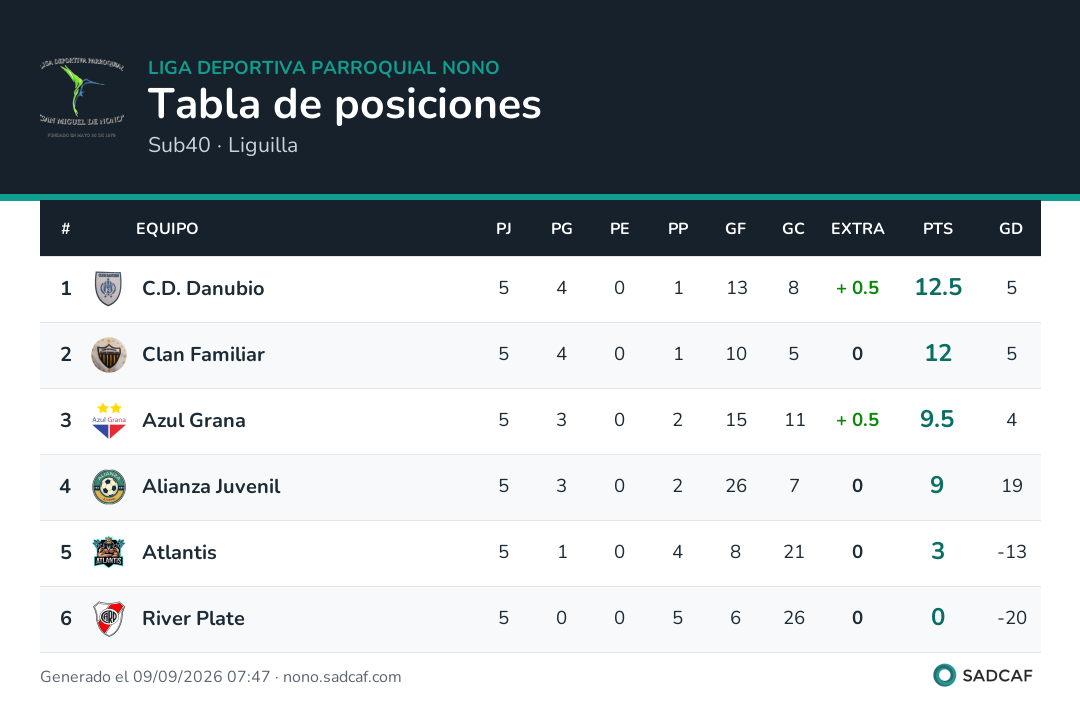Select the GF column header
The image size is (1080, 728).
[735, 229]
